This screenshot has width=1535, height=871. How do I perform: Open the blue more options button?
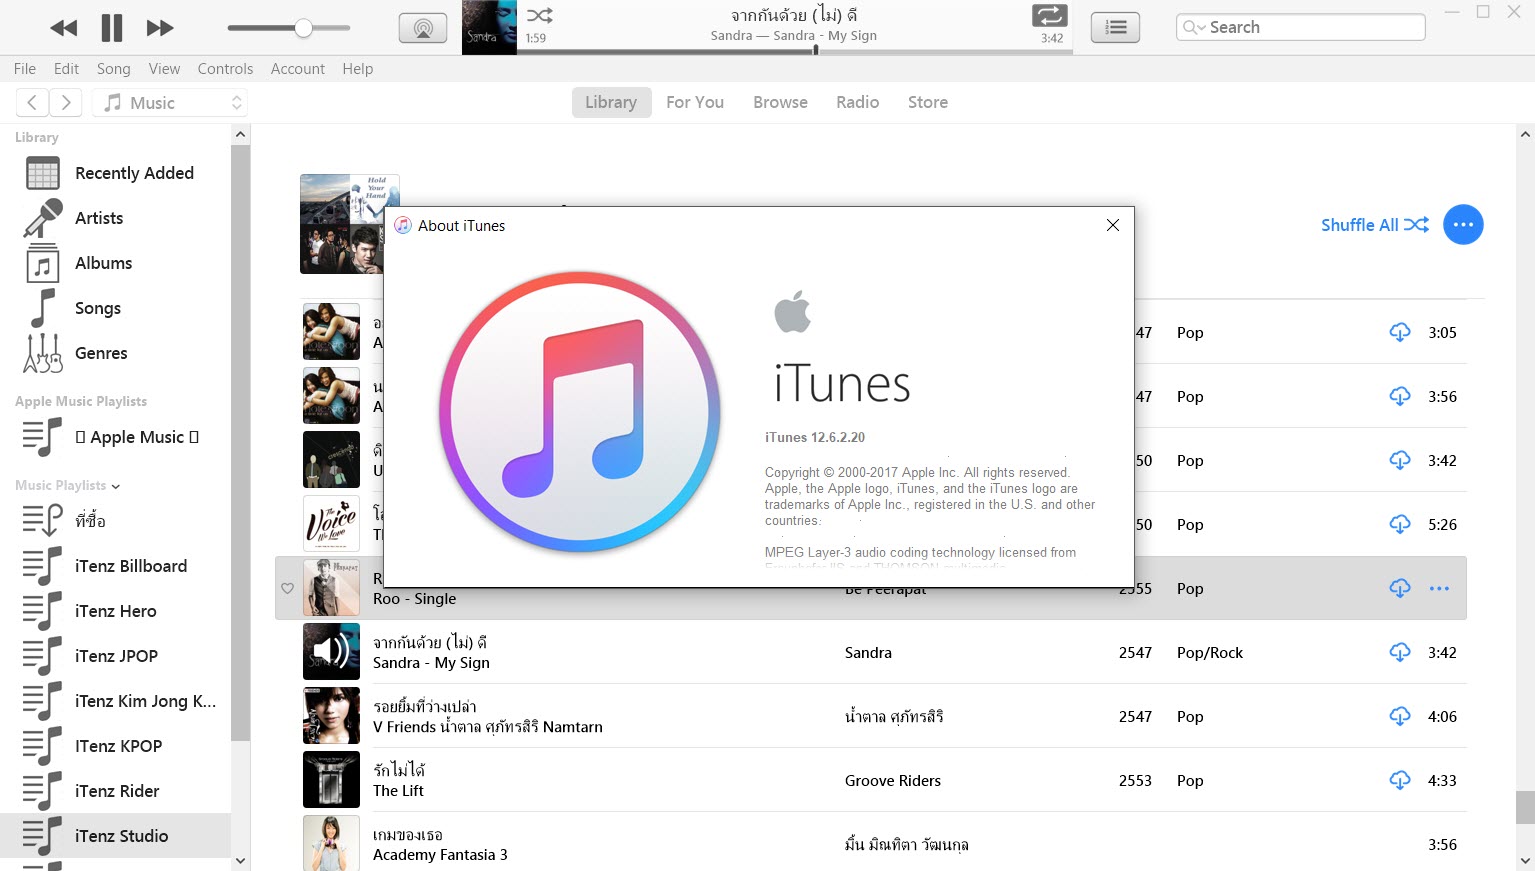click(1462, 225)
